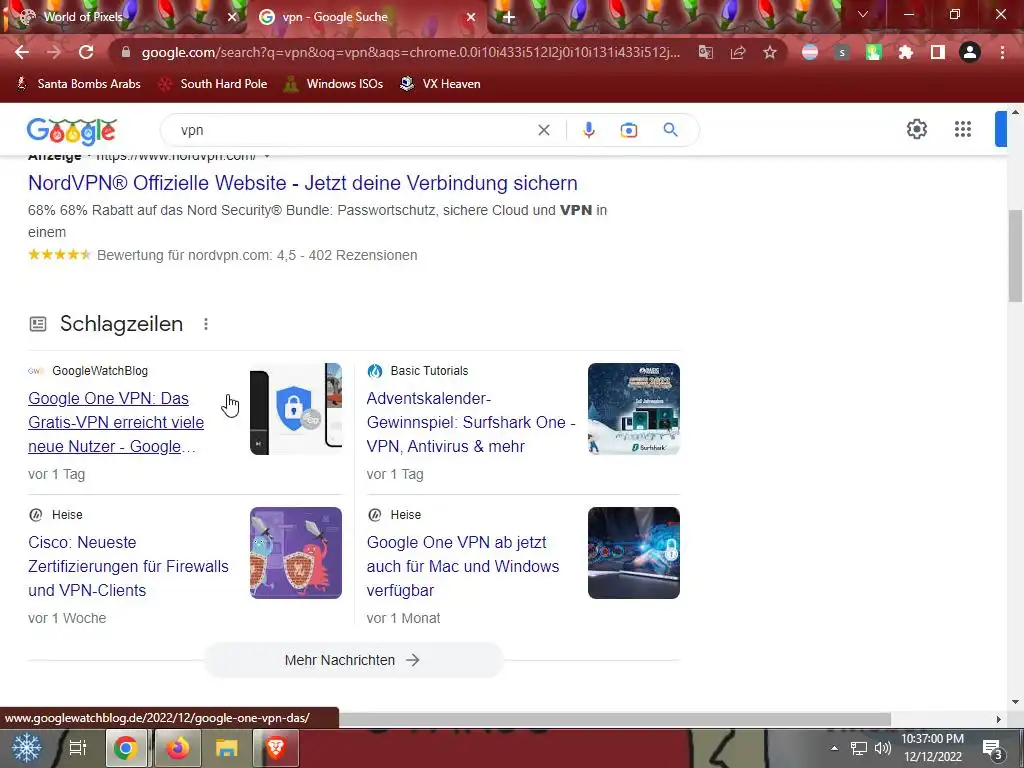Open Google One VPN Gratis-VPN article
1024x768 pixels.
coord(116,423)
